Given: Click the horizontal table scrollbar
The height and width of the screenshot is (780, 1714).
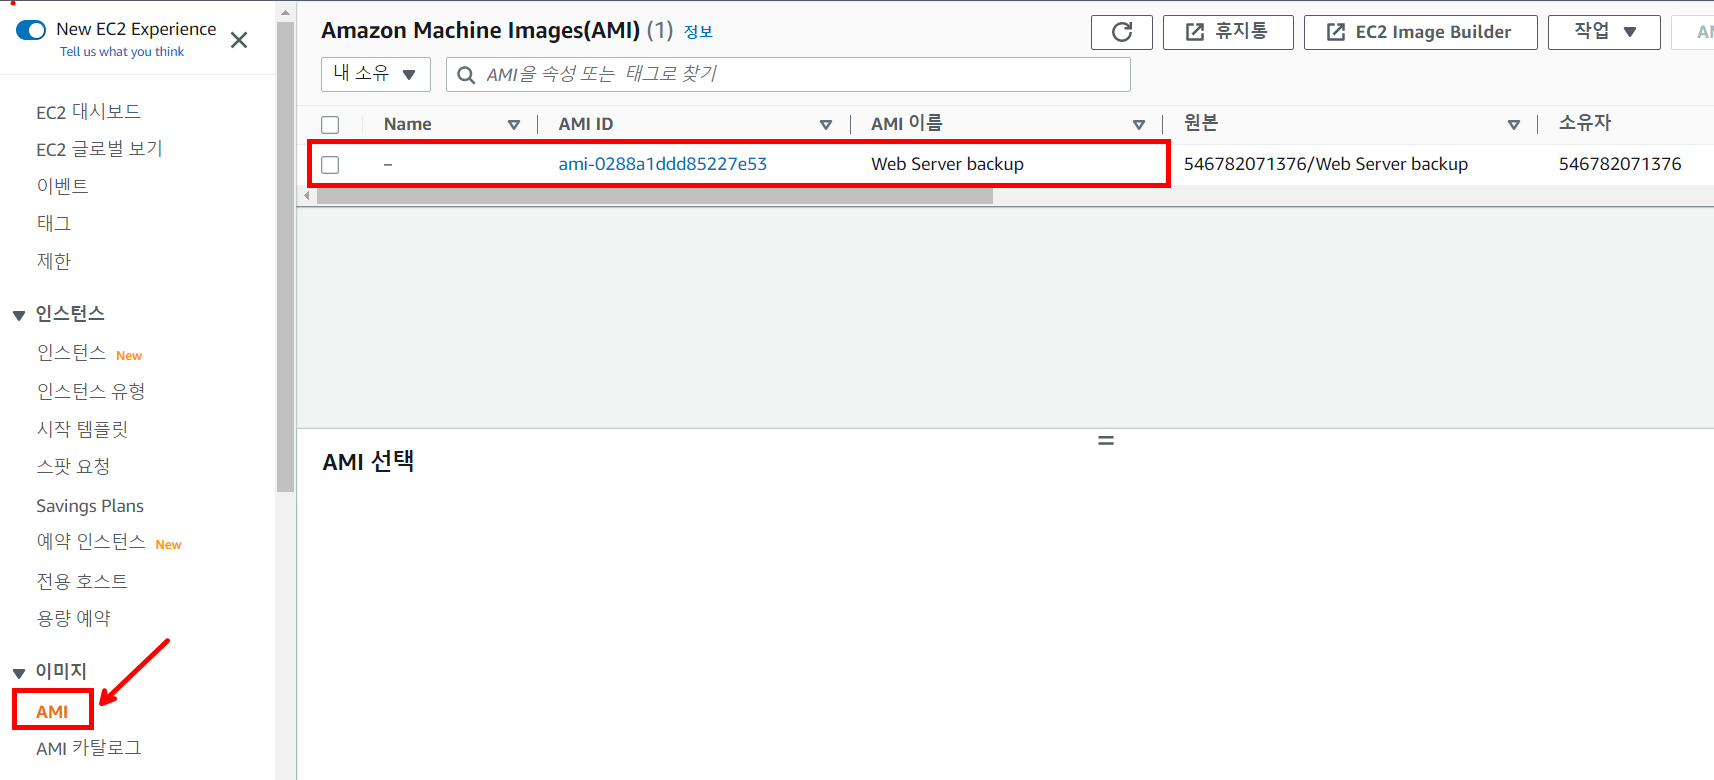Looking at the screenshot, I should coord(655,196).
